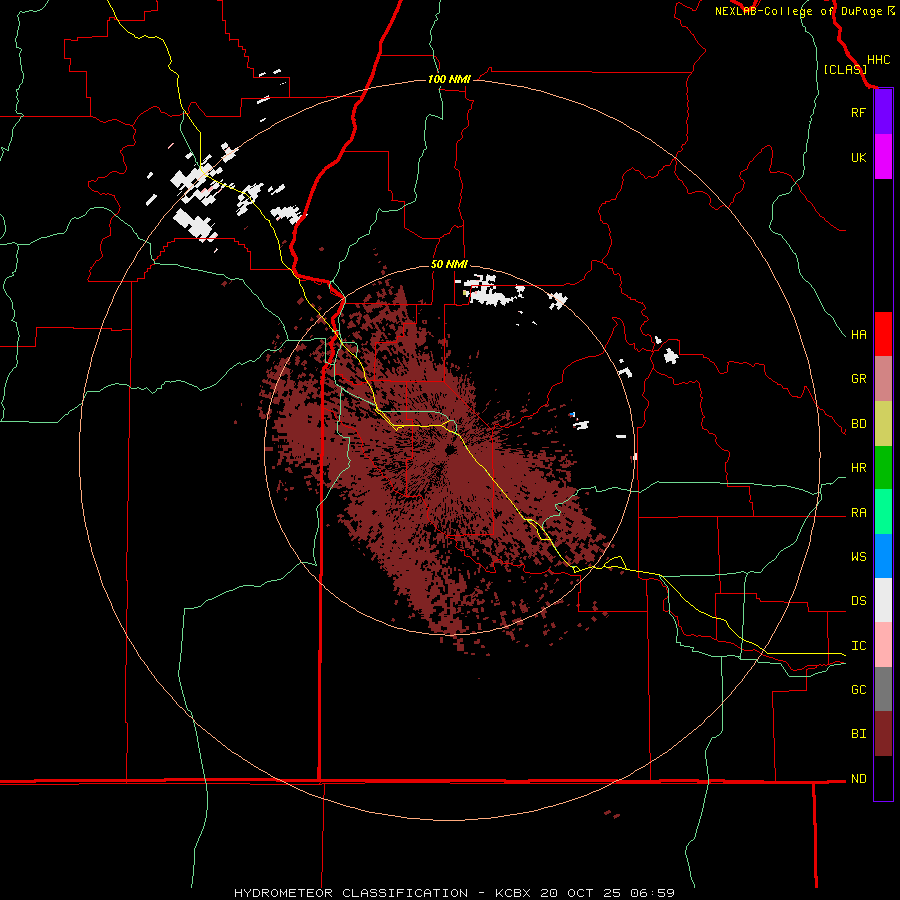Click the DS legend label
Image resolution: width=900 pixels, height=900 pixels.
point(858,601)
